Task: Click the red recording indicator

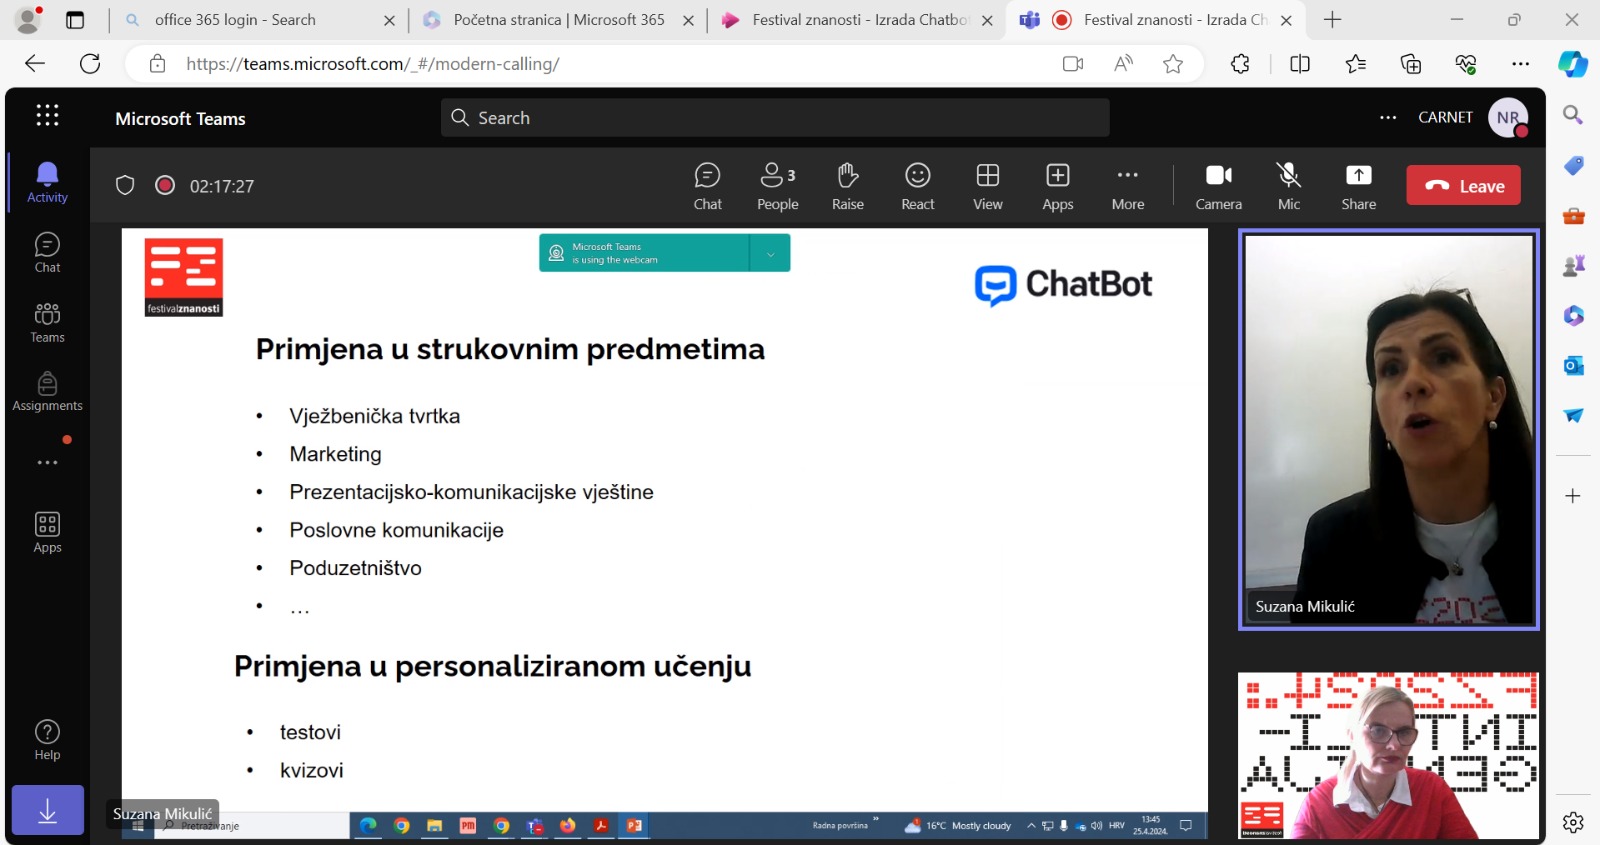Action: tap(165, 185)
